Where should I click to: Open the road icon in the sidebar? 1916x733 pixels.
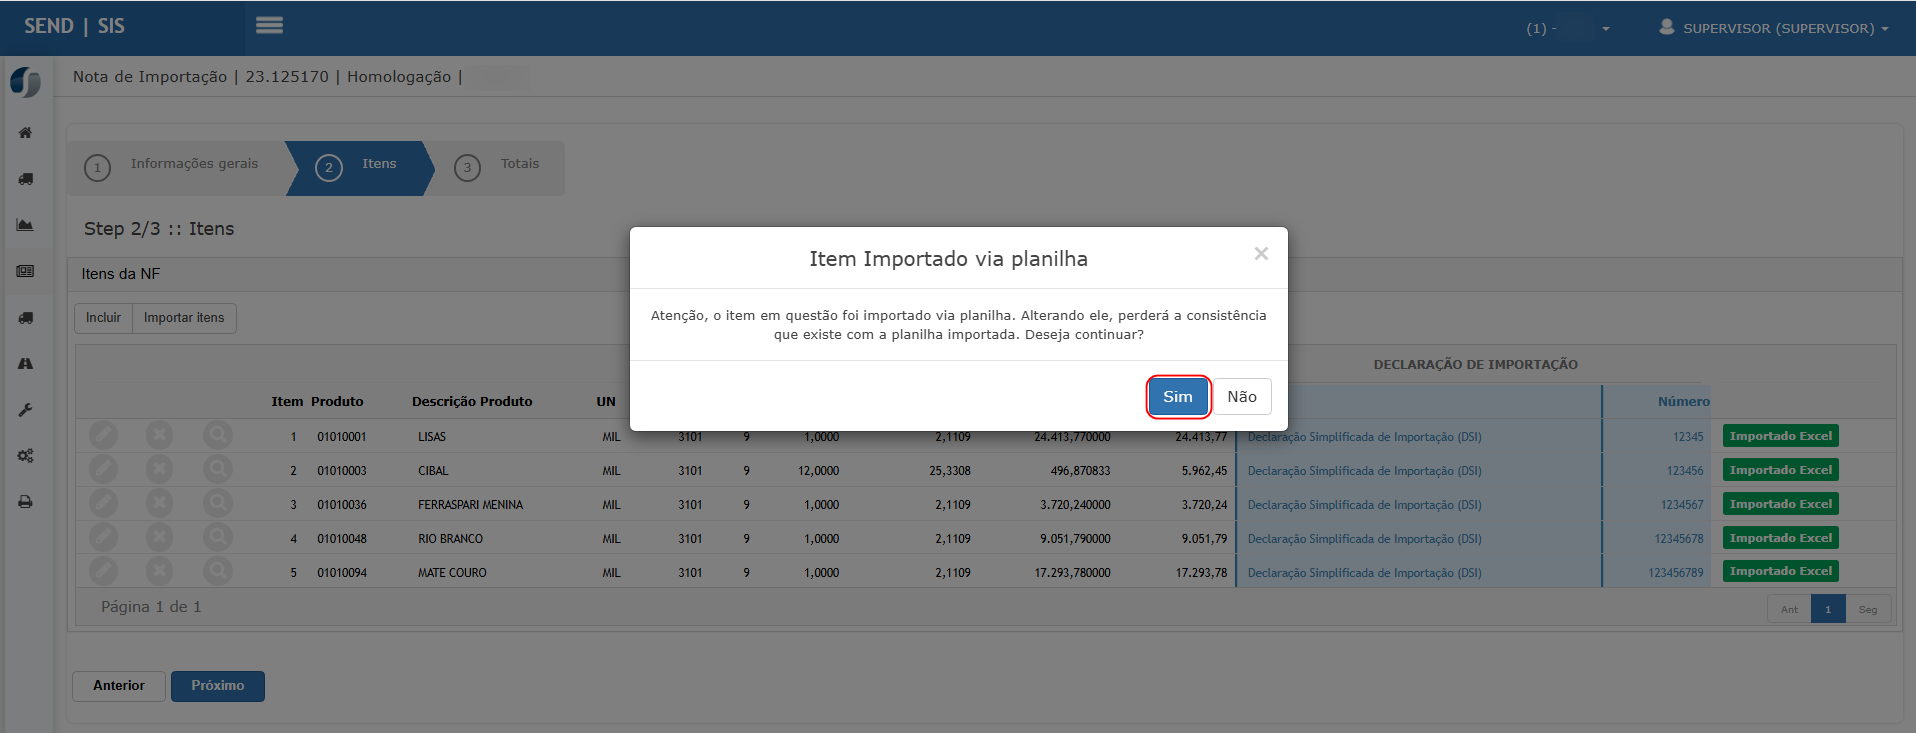click(x=25, y=364)
